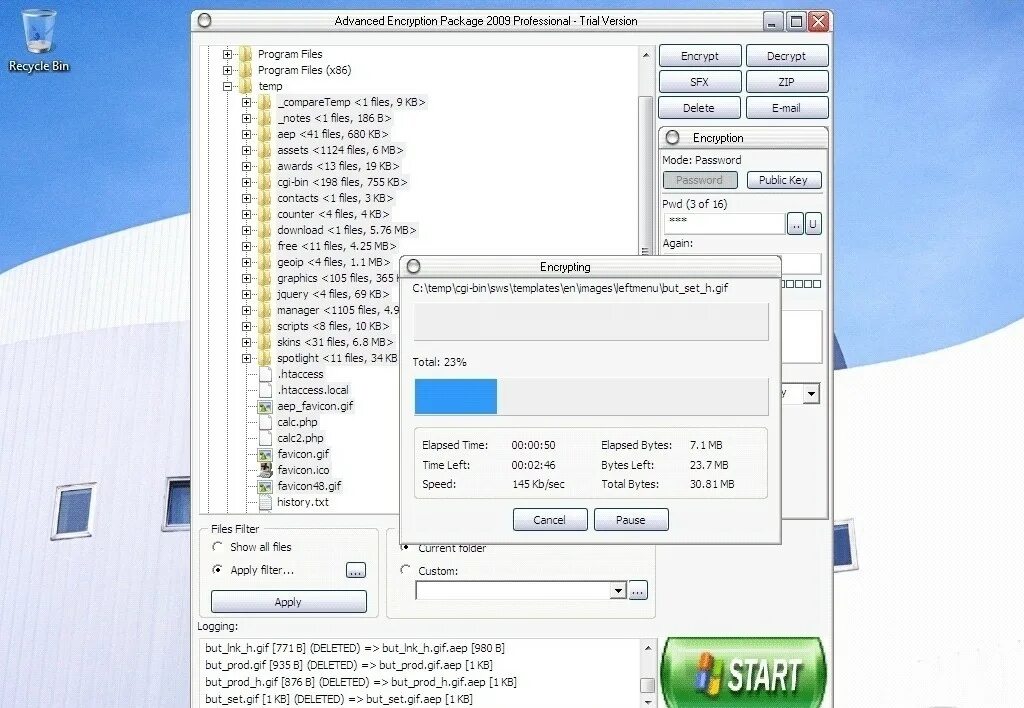Expand the Program Files tree node
The width and height of the screenshot is (1024, 708).
227,54
